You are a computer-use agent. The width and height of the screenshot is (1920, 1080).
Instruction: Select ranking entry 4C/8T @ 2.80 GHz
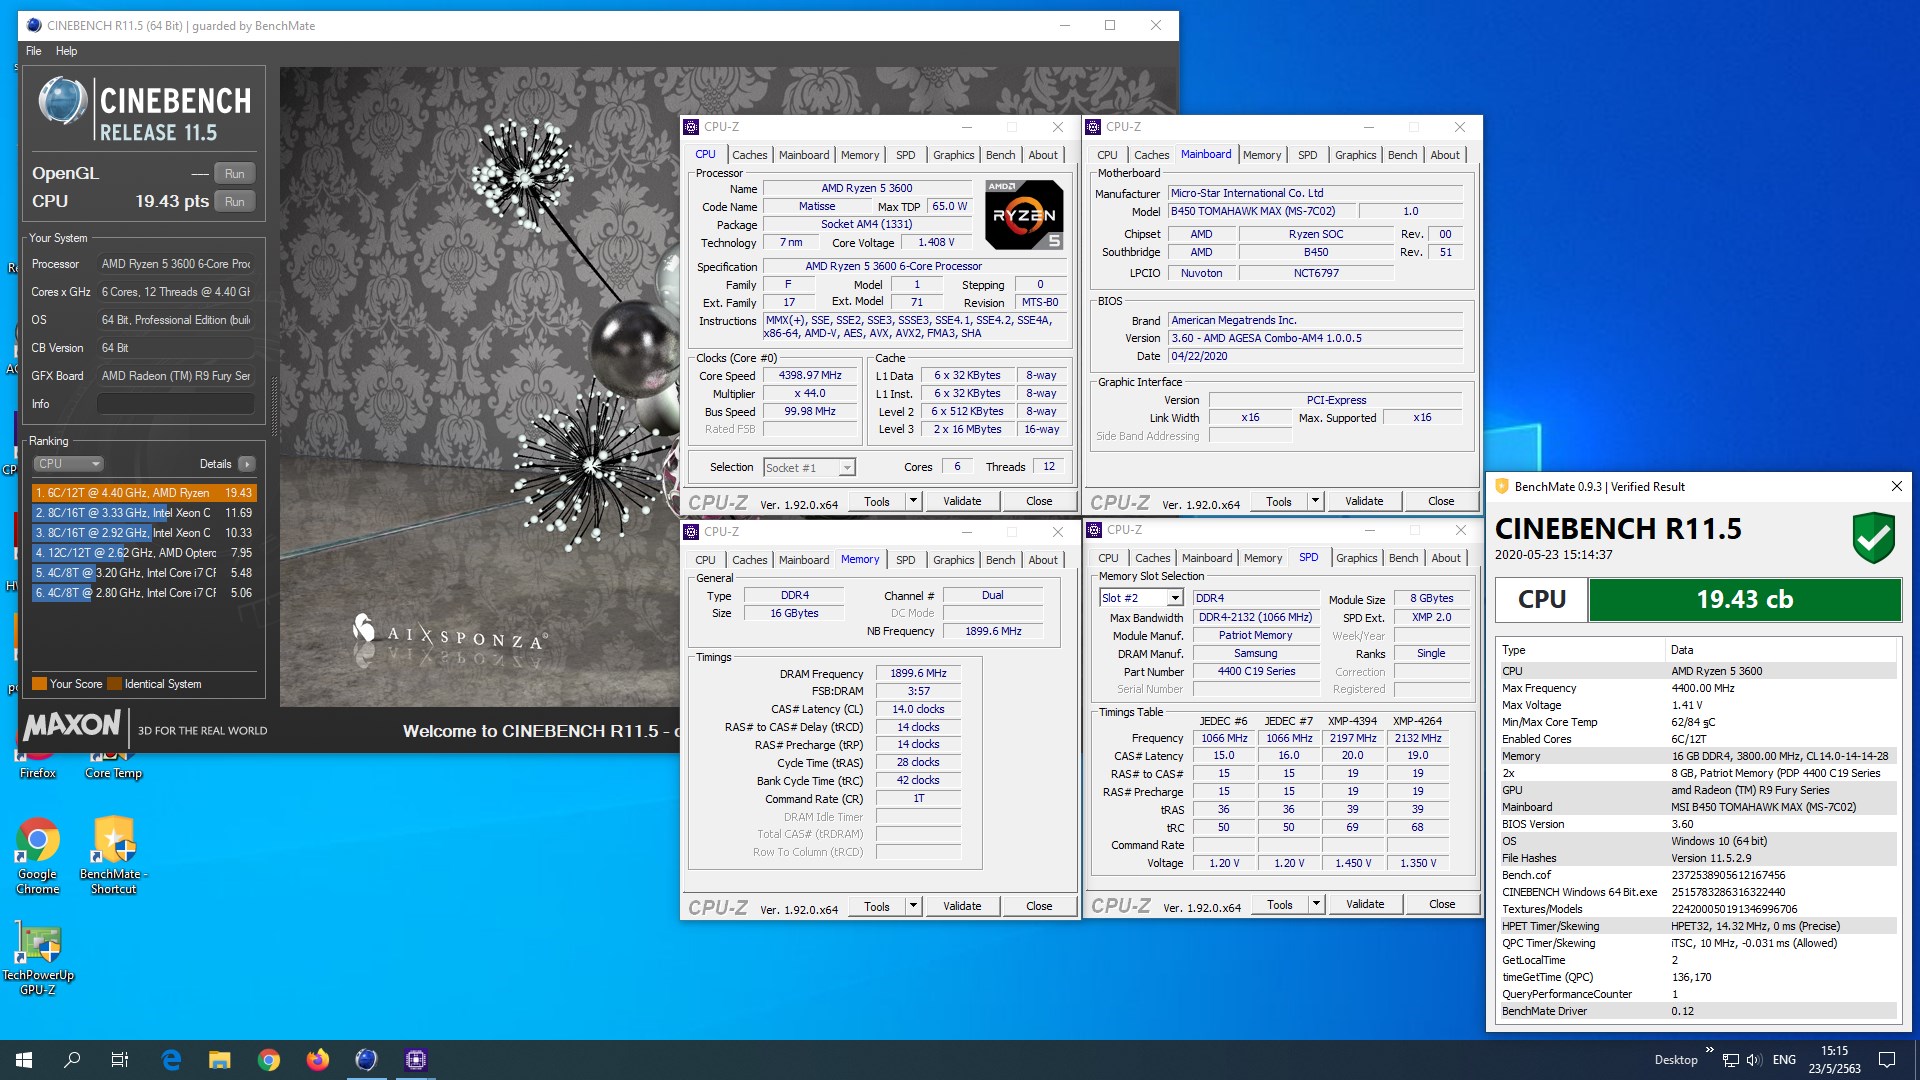point(144,593)
